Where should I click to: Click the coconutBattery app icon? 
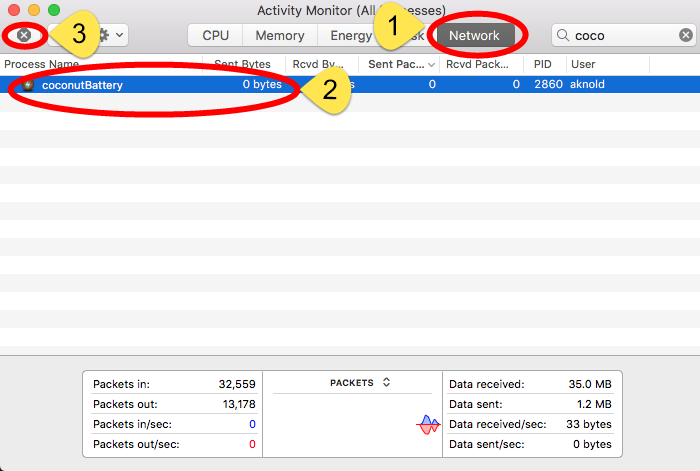pos(29,85)
